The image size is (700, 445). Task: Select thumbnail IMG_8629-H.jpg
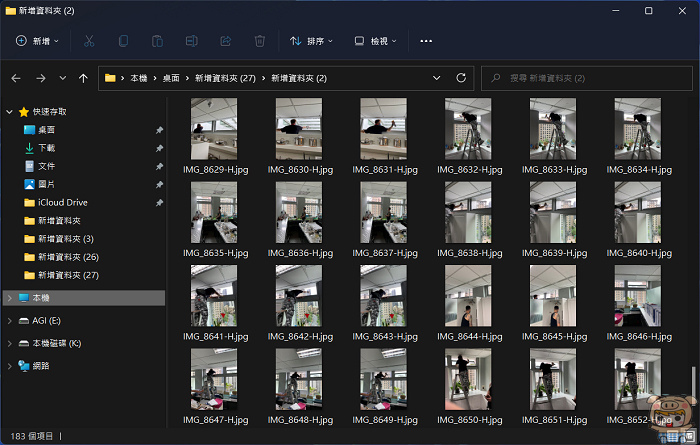(x=214, y=129)
